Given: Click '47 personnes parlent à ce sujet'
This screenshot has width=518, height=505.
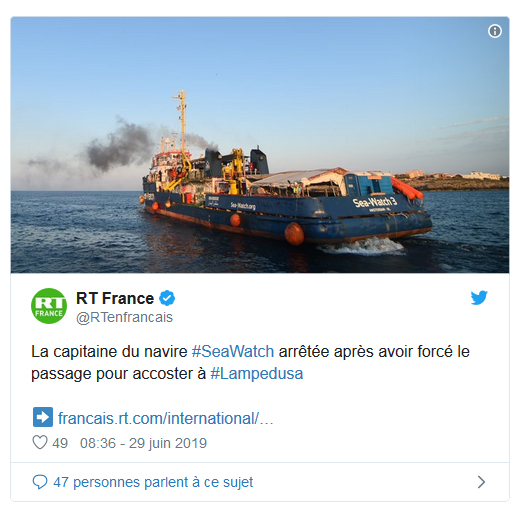Looking at the screenshot, I should [153, 482].
